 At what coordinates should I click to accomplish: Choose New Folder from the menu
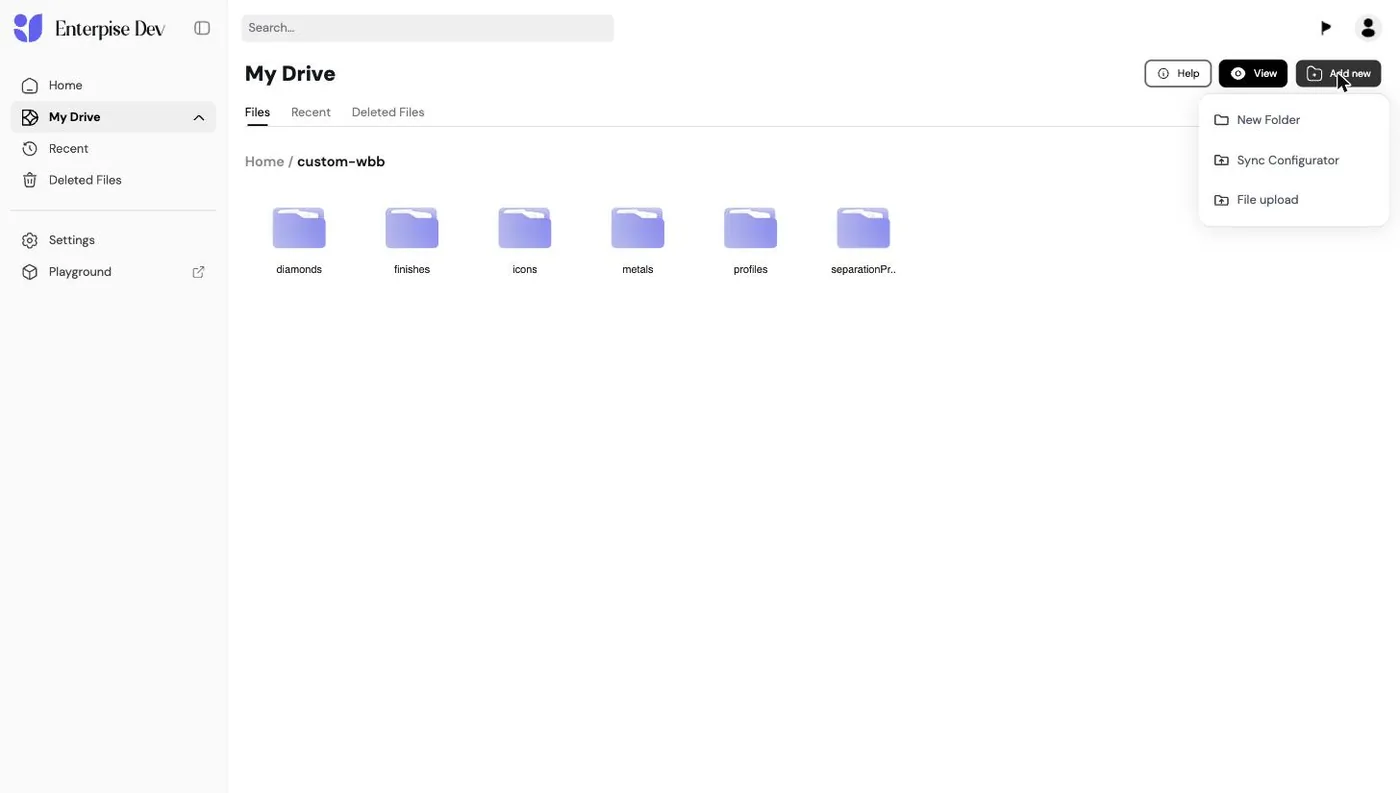(x=1293, y=120)
